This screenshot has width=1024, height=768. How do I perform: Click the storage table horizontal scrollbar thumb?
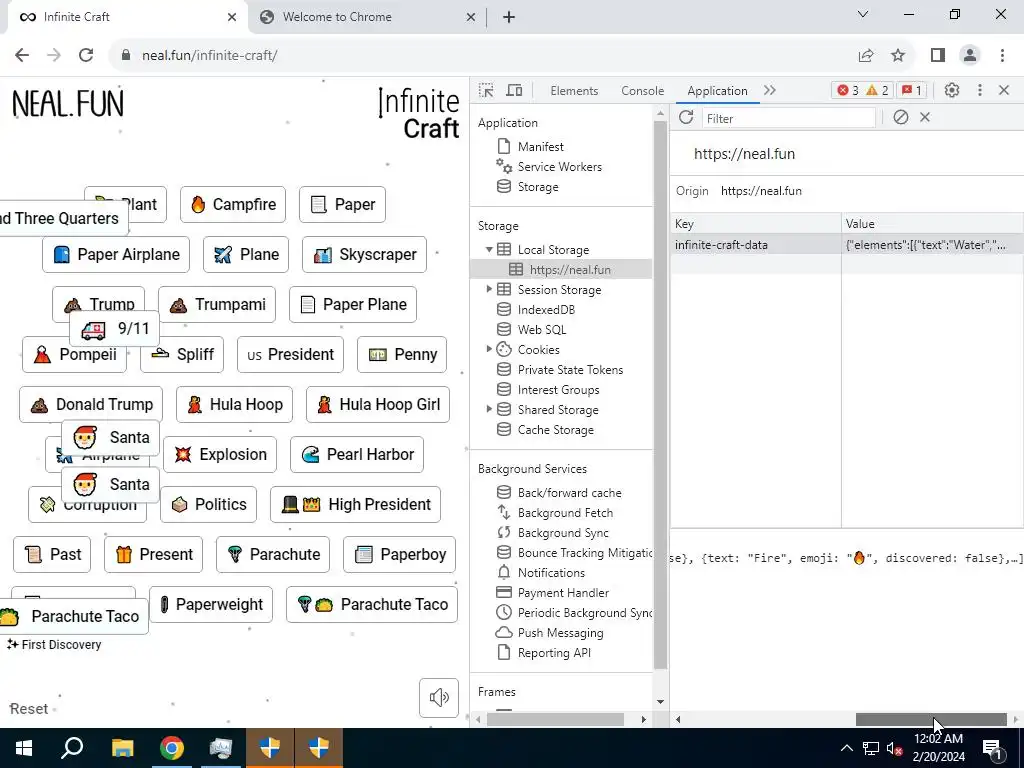(931, 719)
